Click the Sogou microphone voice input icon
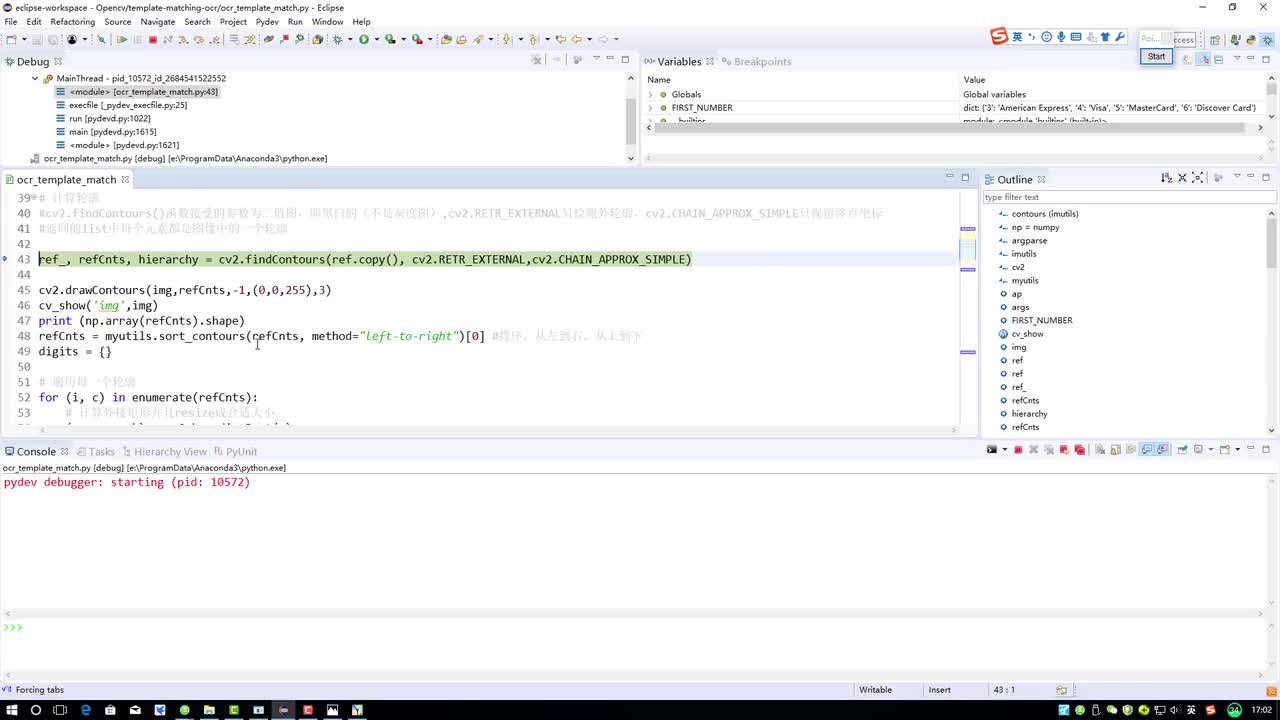 (x=1061, y=37)
